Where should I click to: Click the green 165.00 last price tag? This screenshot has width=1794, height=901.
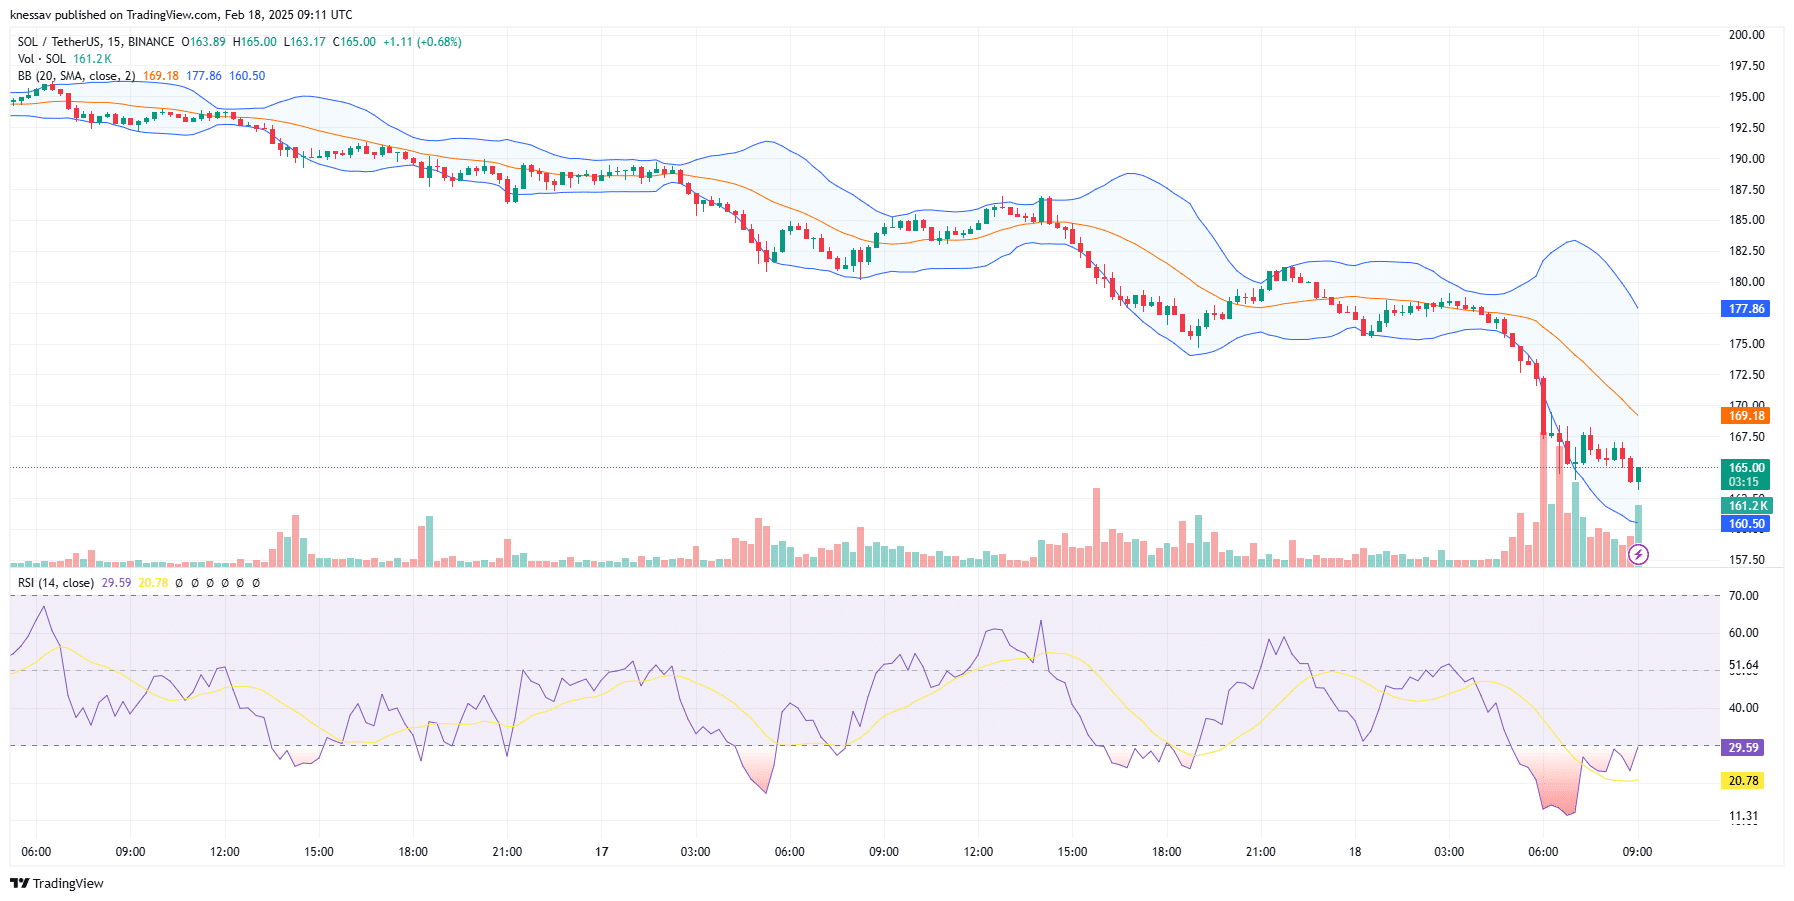point(1746,468)
